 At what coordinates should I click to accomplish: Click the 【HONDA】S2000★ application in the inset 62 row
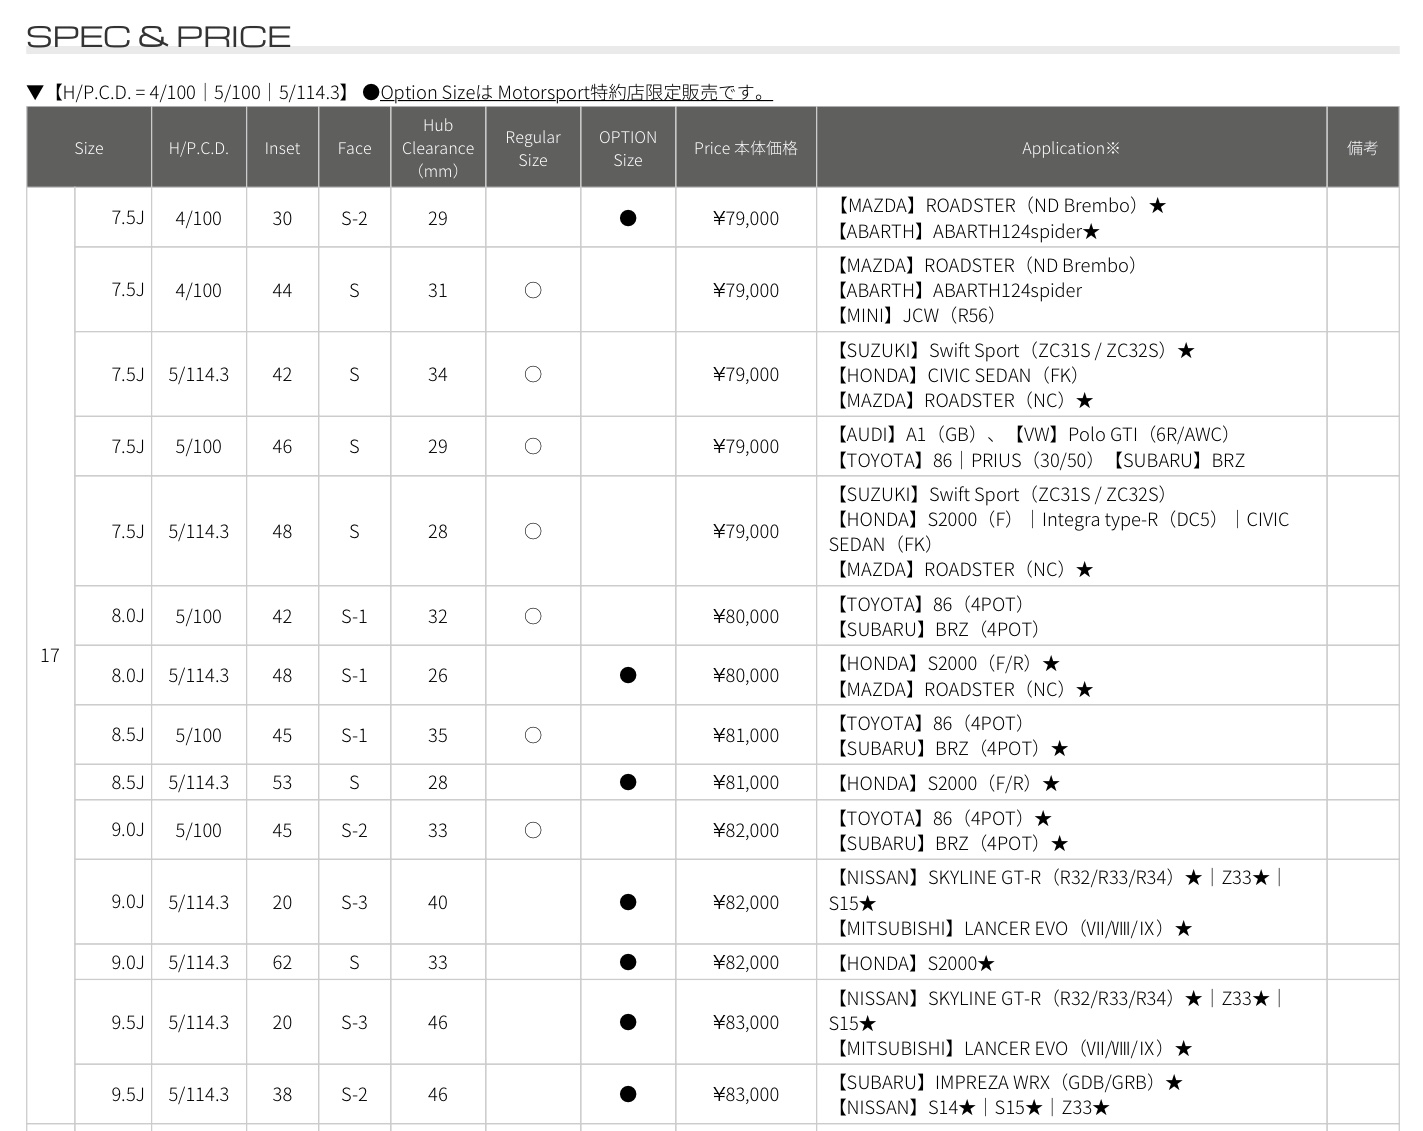click(913, 963)
